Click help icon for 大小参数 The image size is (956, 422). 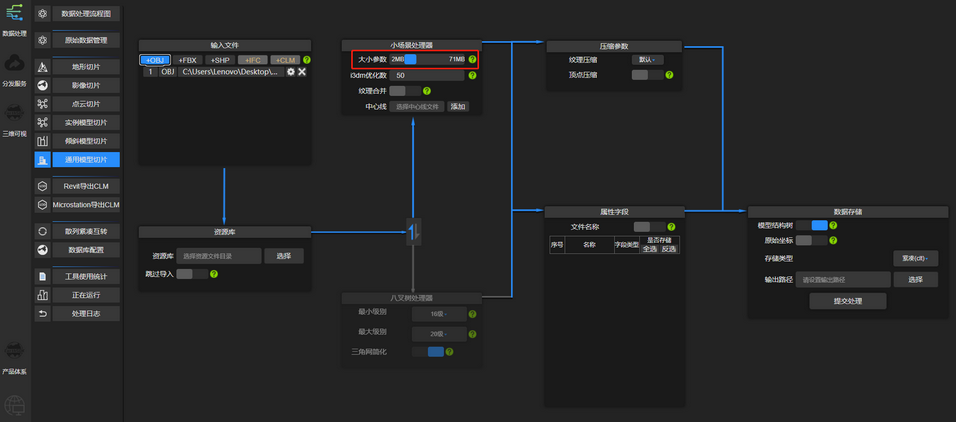tap(473, 60)
